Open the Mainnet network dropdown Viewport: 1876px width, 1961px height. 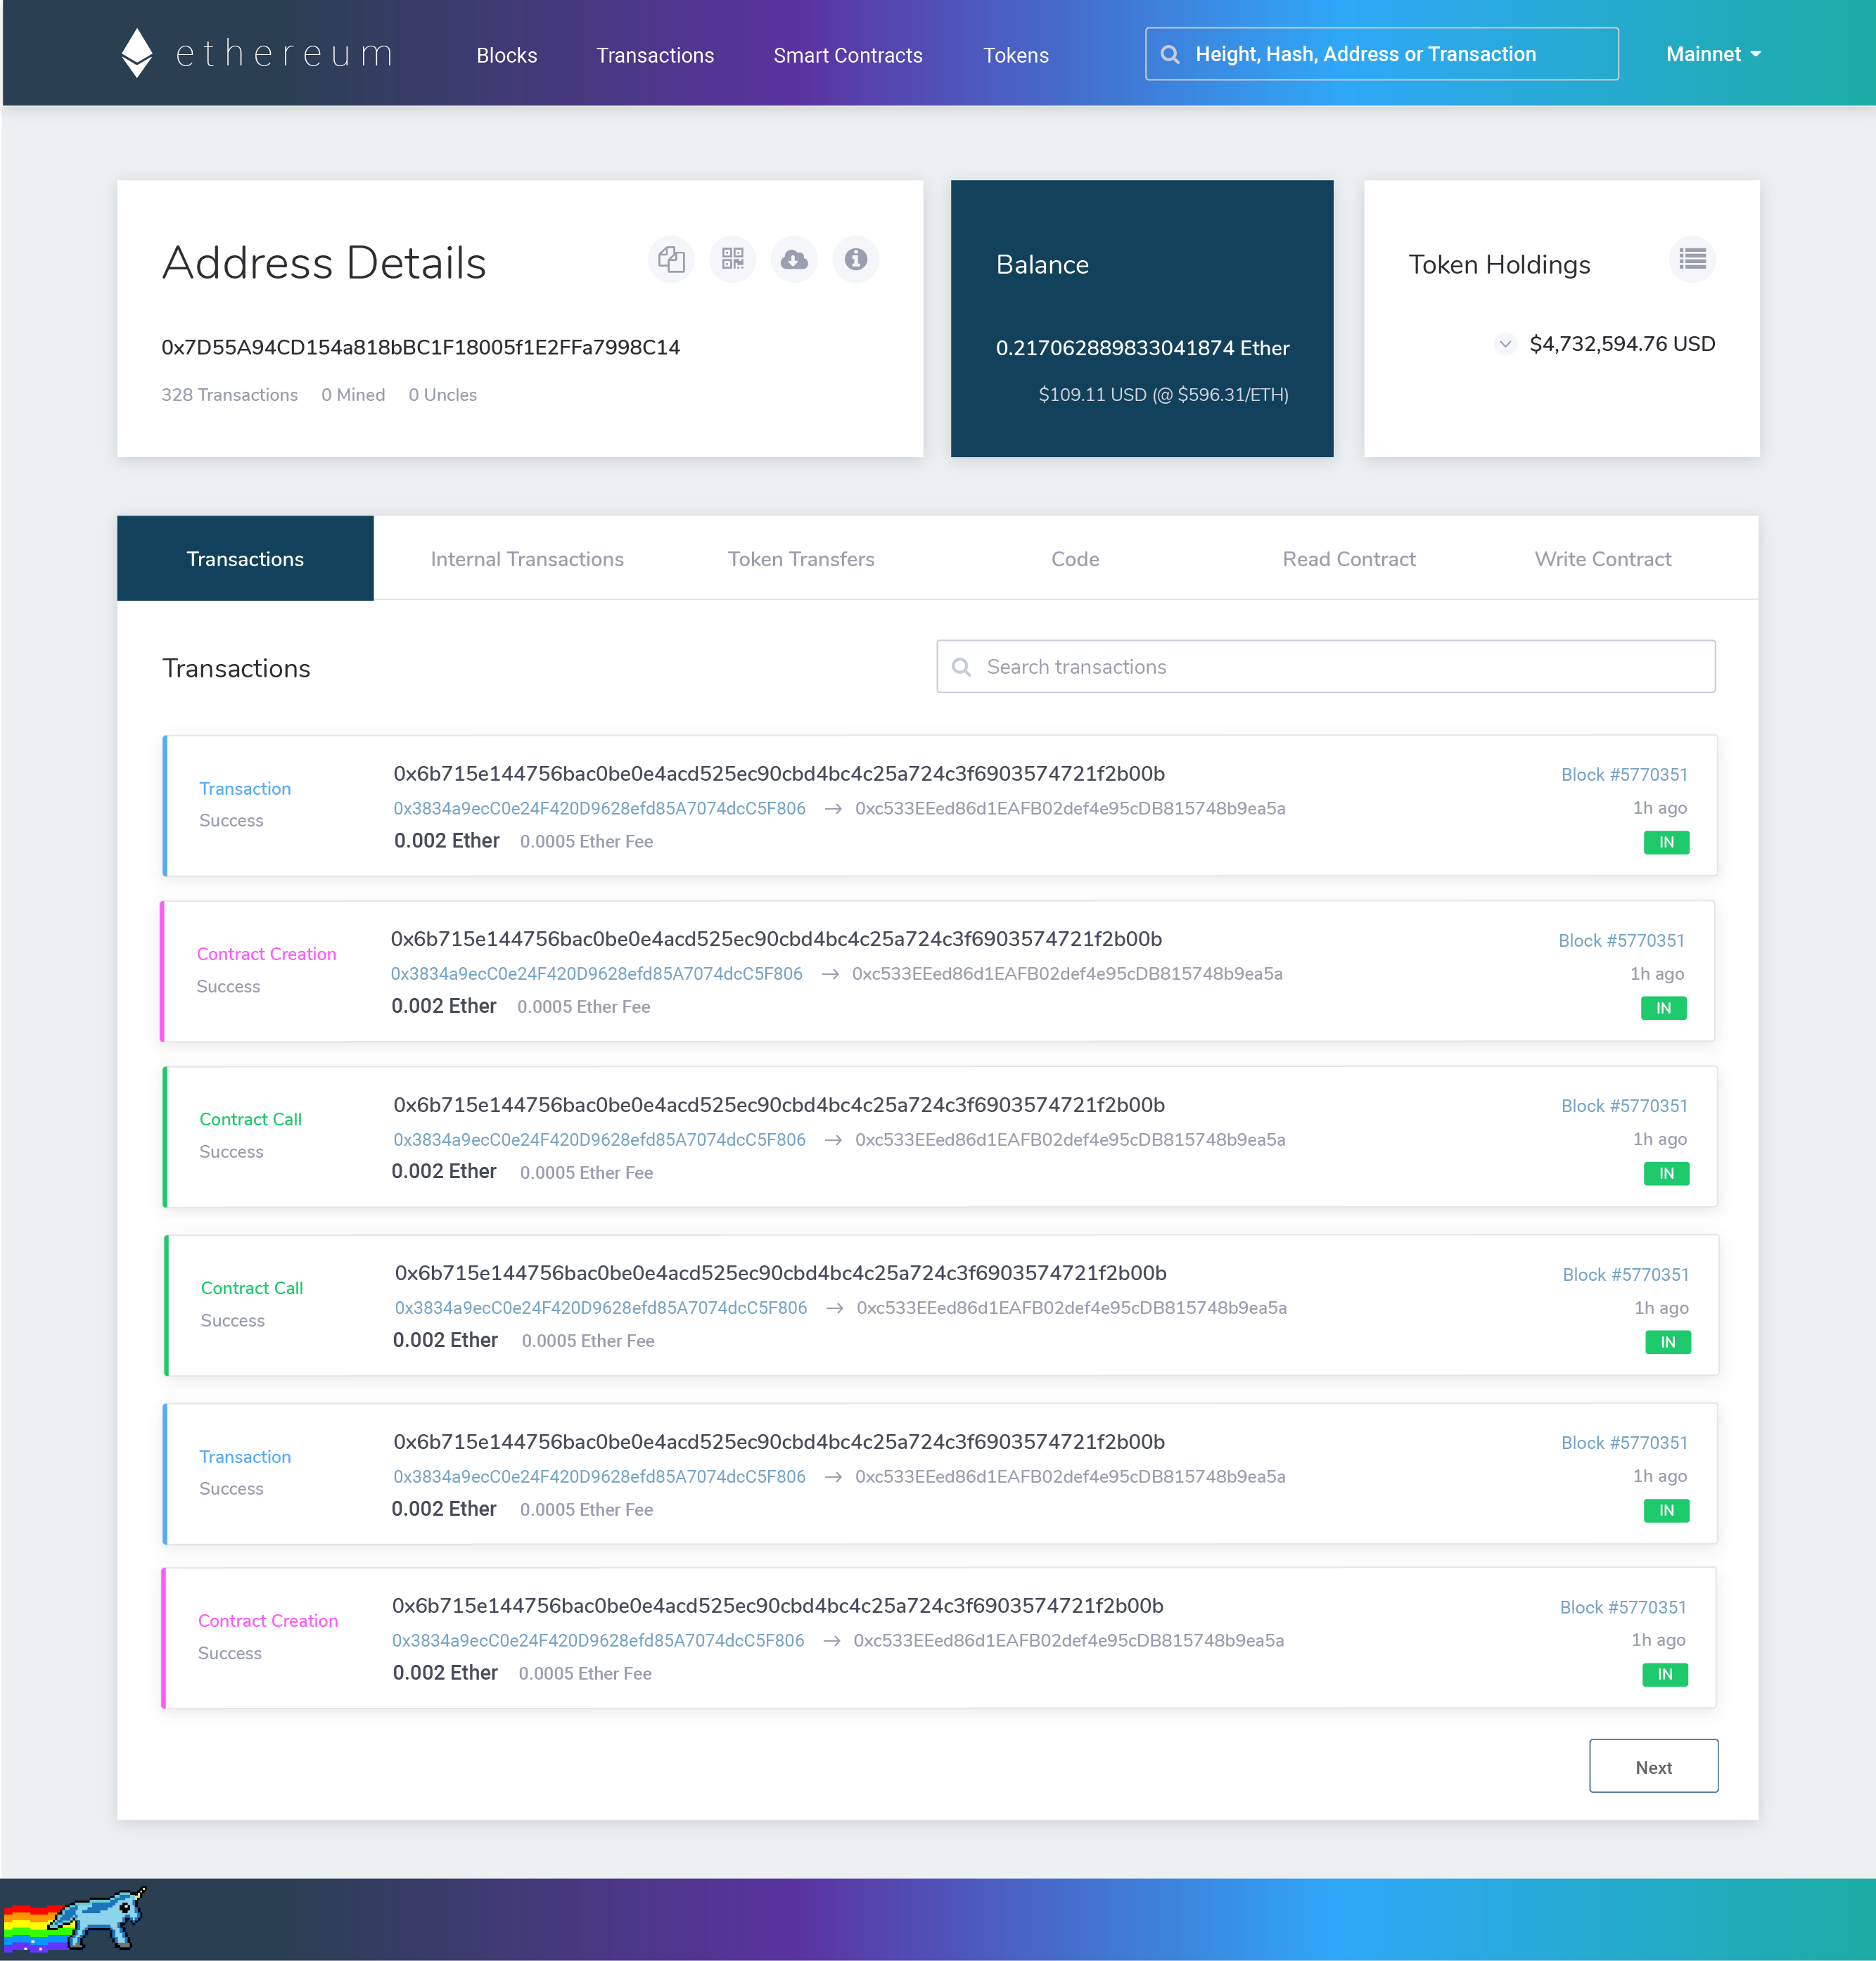coord(1712,54)
